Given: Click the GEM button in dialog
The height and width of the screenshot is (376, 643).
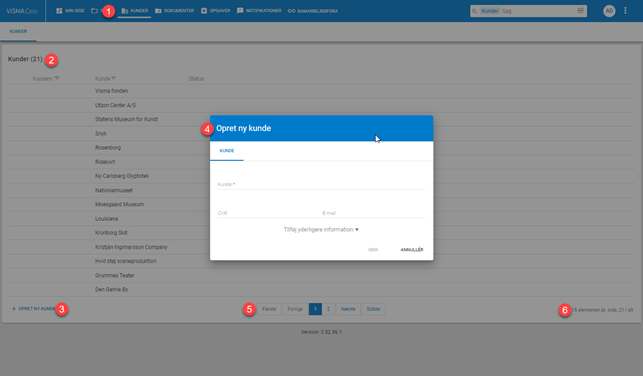Looking at the screenshot, I should tap(373, 250).
